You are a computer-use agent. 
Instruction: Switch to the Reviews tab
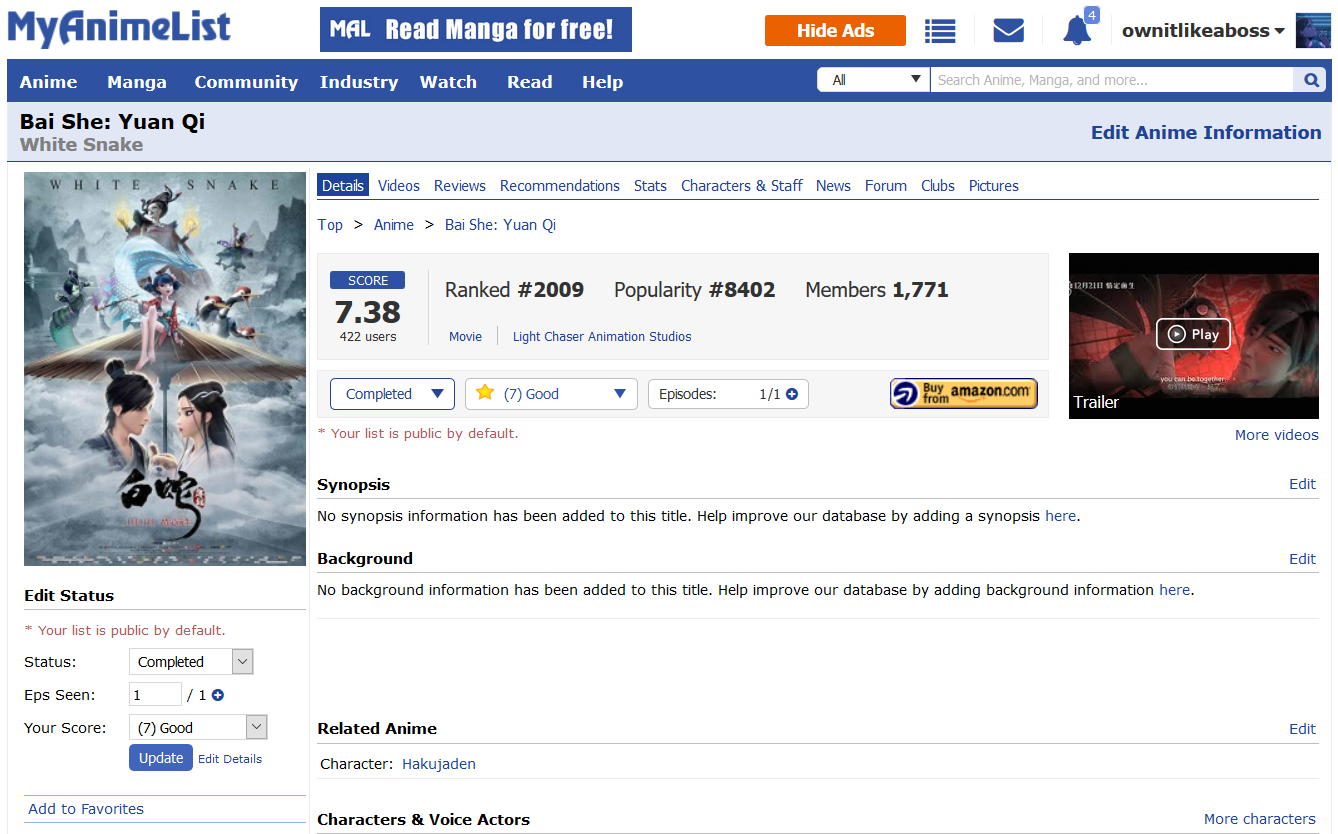[460, 185]
